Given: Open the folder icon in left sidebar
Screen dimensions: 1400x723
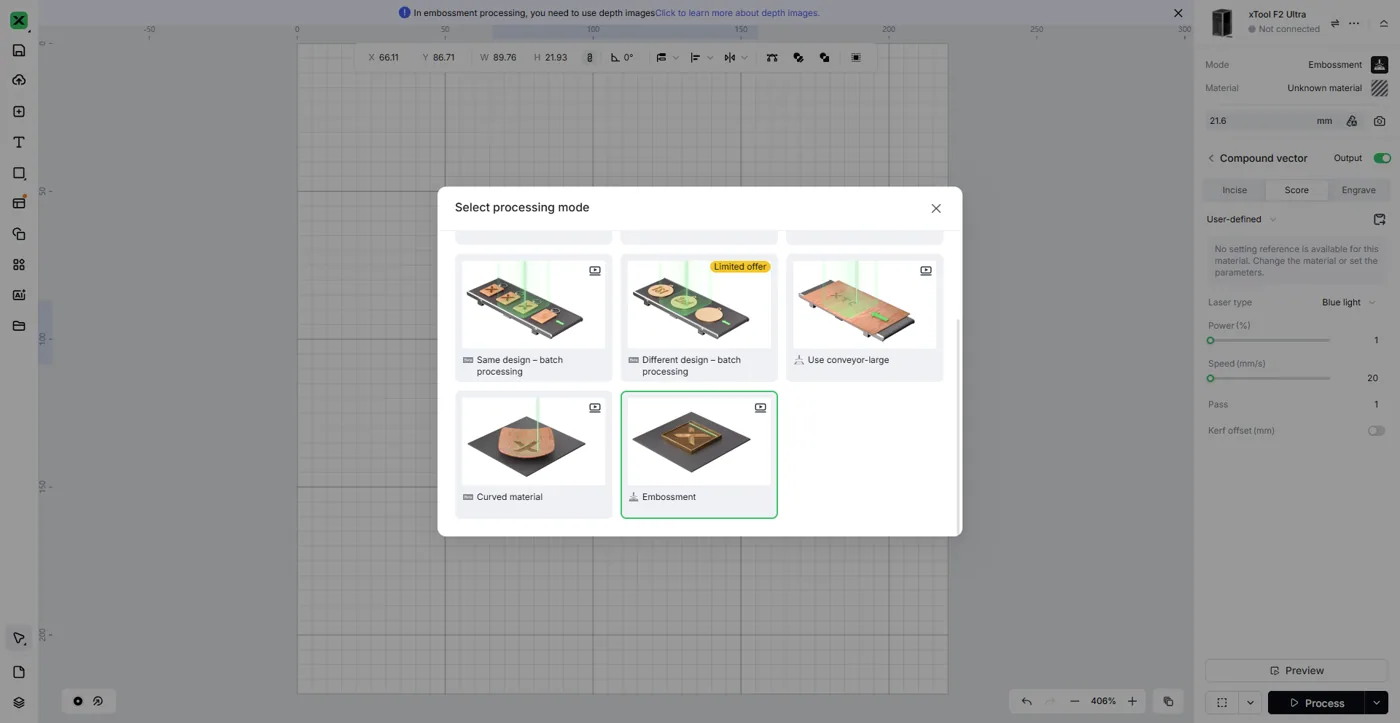Looking at the screenshot, I should tap(18, 326).
